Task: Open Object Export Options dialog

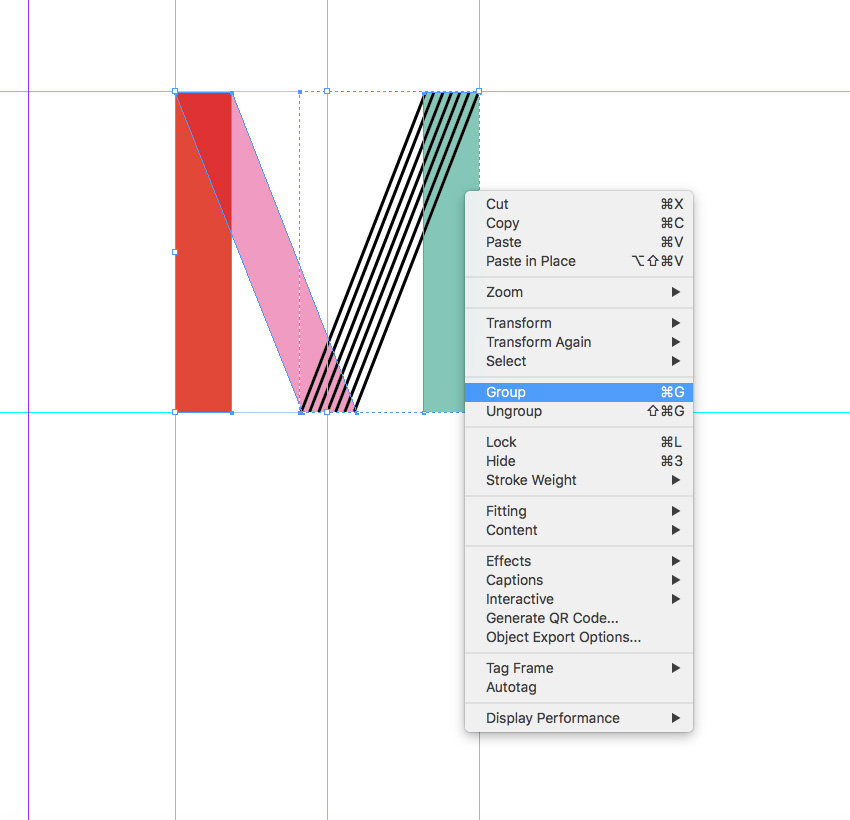Action: tap(563, 637)
